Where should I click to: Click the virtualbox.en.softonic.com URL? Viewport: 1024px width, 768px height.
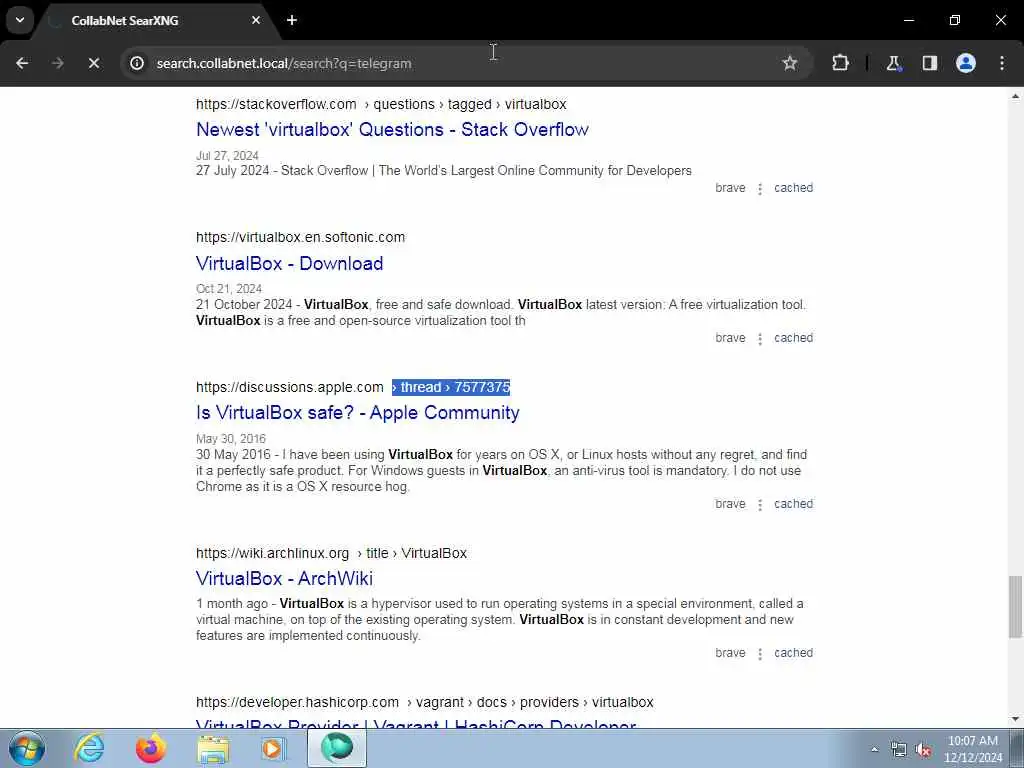pyautogui.click(x=300, y=237)
